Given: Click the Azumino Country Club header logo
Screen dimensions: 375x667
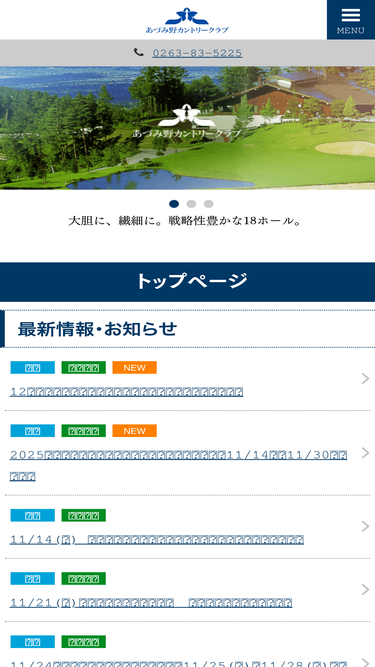Looking at the screenshot, I should coord(187,20).
